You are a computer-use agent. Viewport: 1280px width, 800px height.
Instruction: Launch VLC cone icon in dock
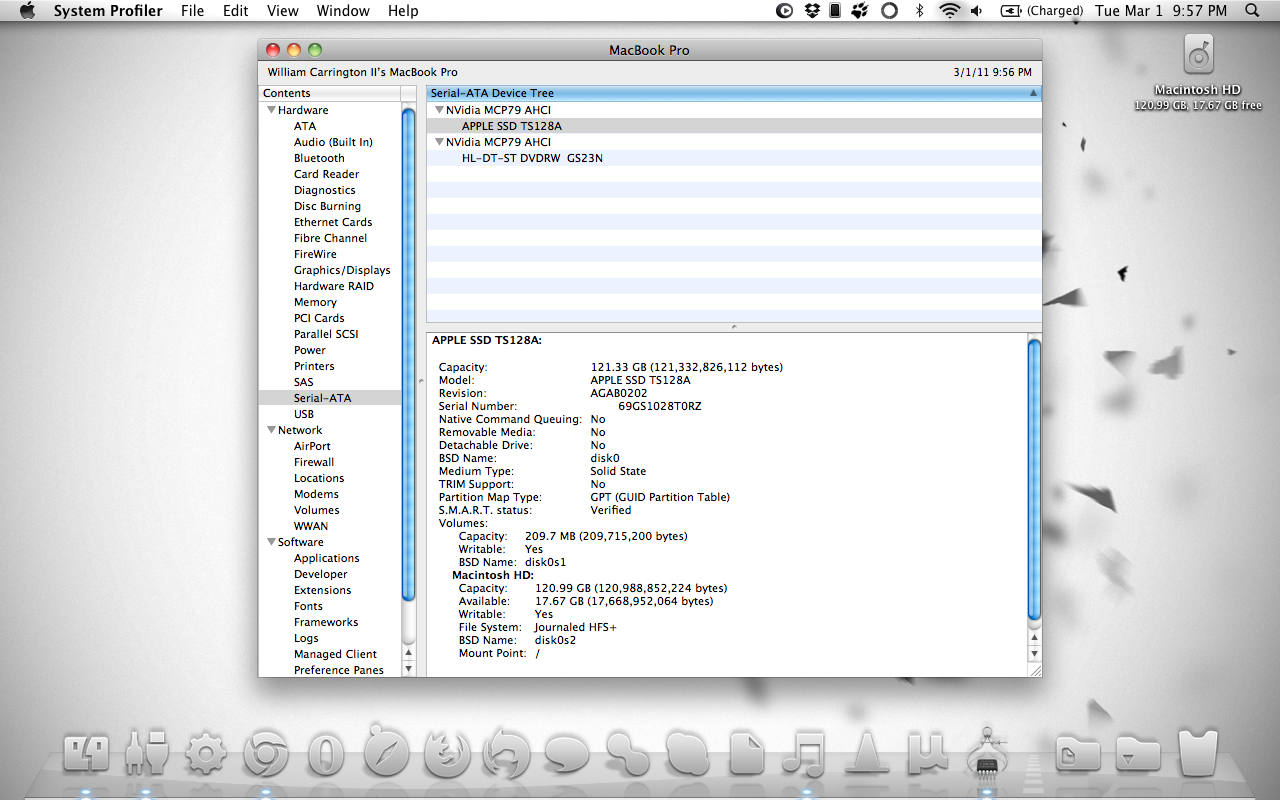pos(867,752)
